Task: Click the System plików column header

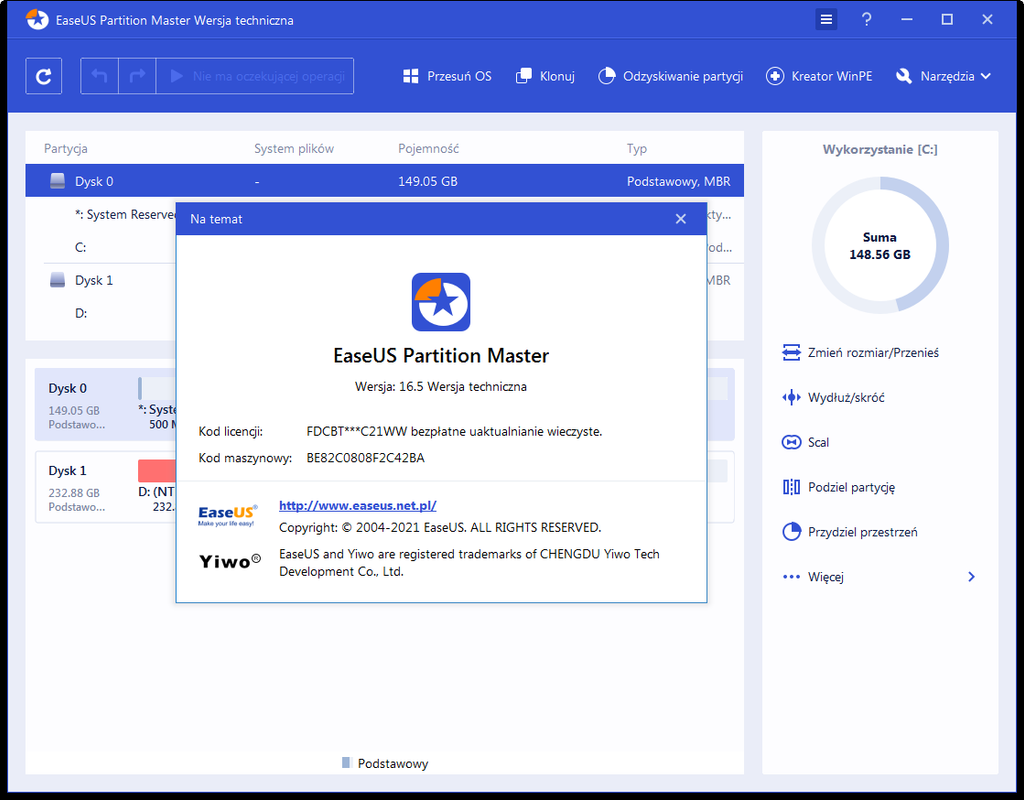Action: tap(294, 149)
